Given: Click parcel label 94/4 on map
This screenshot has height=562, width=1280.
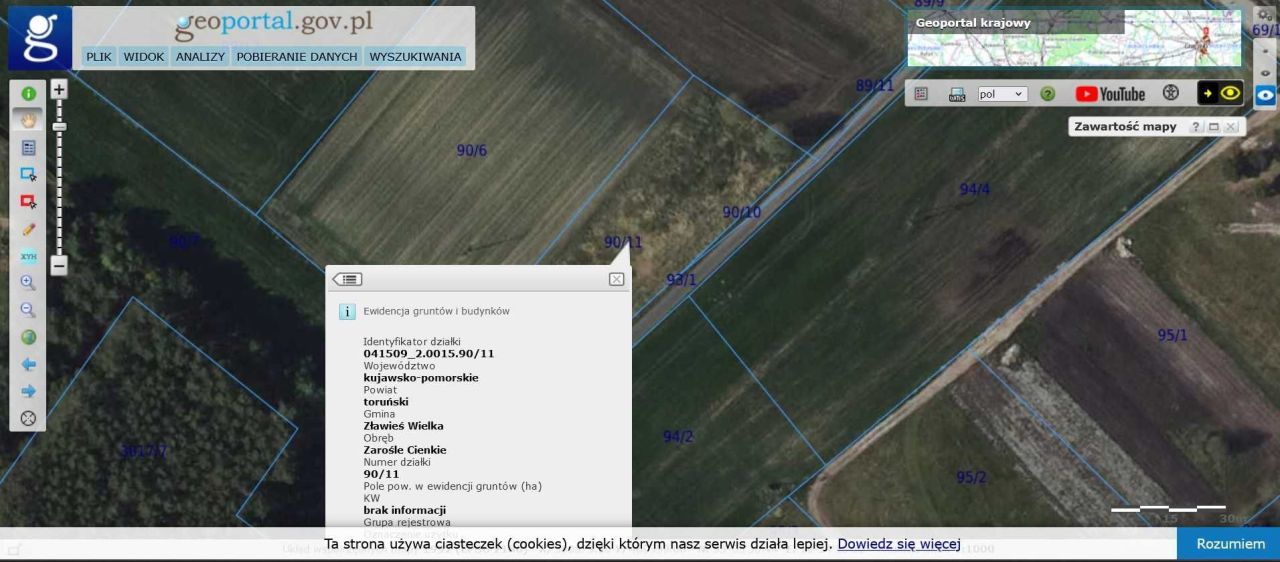Looking at the screenshot, I should click(975, 189).
